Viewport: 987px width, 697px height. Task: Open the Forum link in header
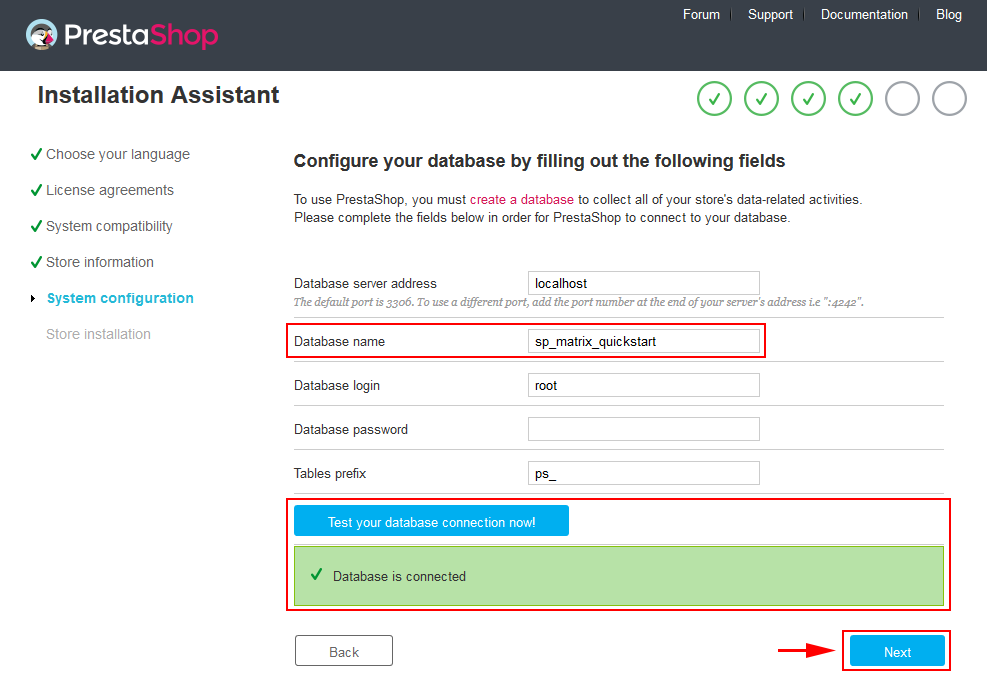pos(701,15)
